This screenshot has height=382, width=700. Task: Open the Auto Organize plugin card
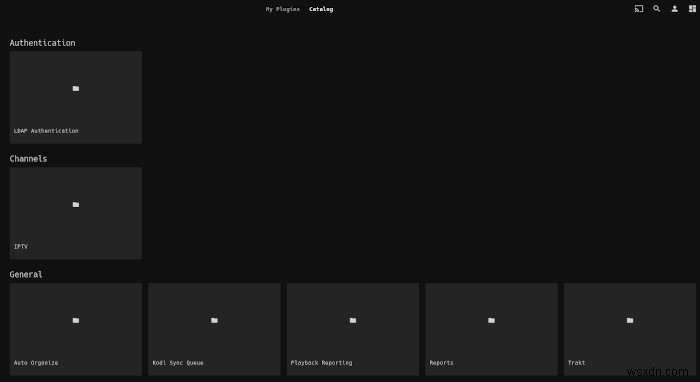(x=76, y=329)
